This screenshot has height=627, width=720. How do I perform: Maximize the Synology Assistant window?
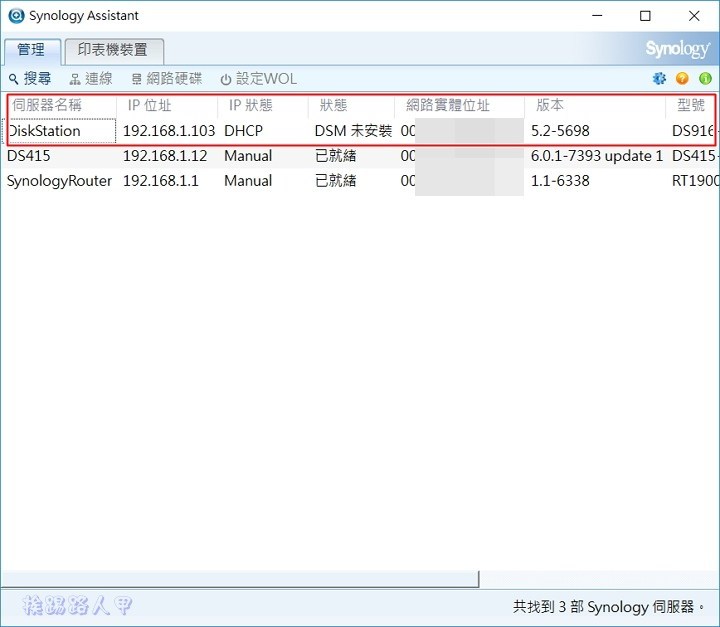pos(645,16)
